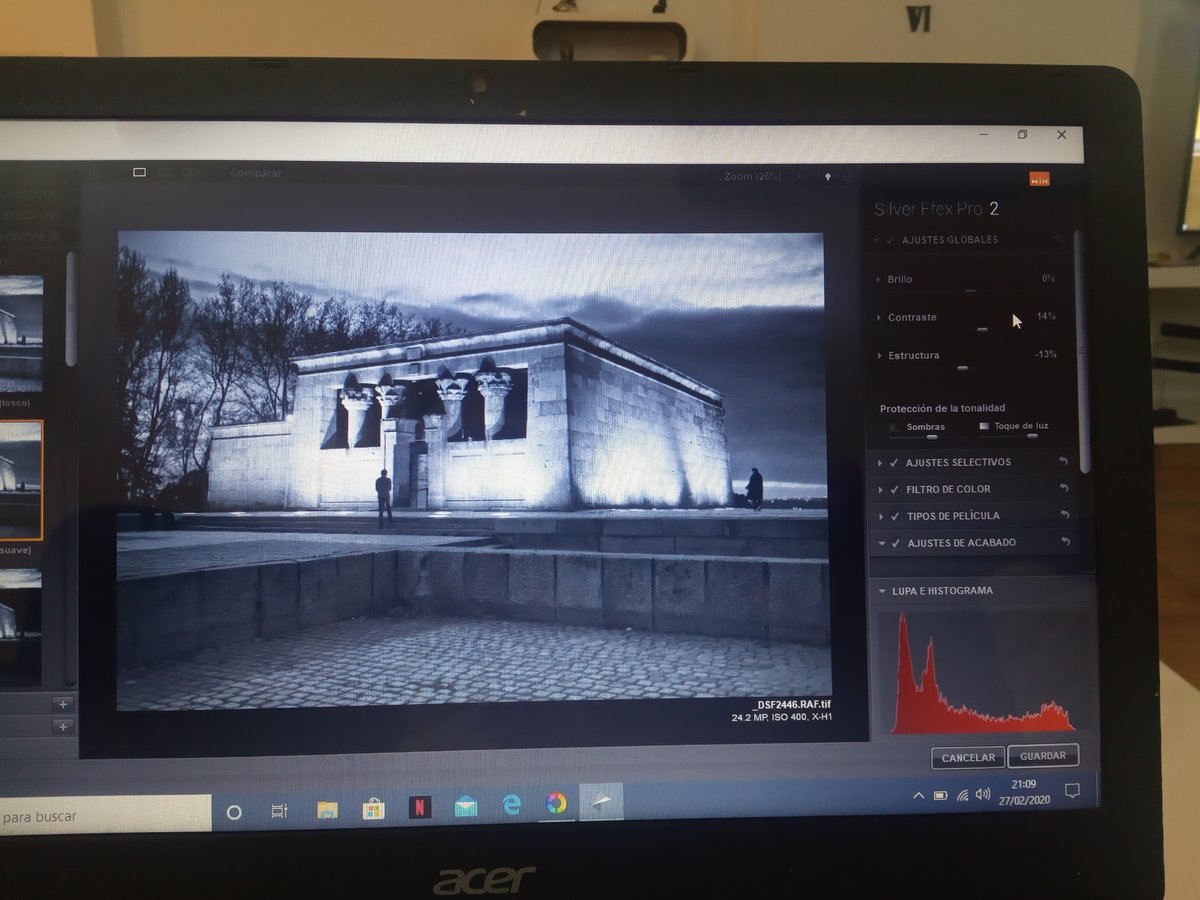Viewport: 1200px width, 900px height.
Task: Click the Estructura -13% value
Action: tap(1046, 354)
